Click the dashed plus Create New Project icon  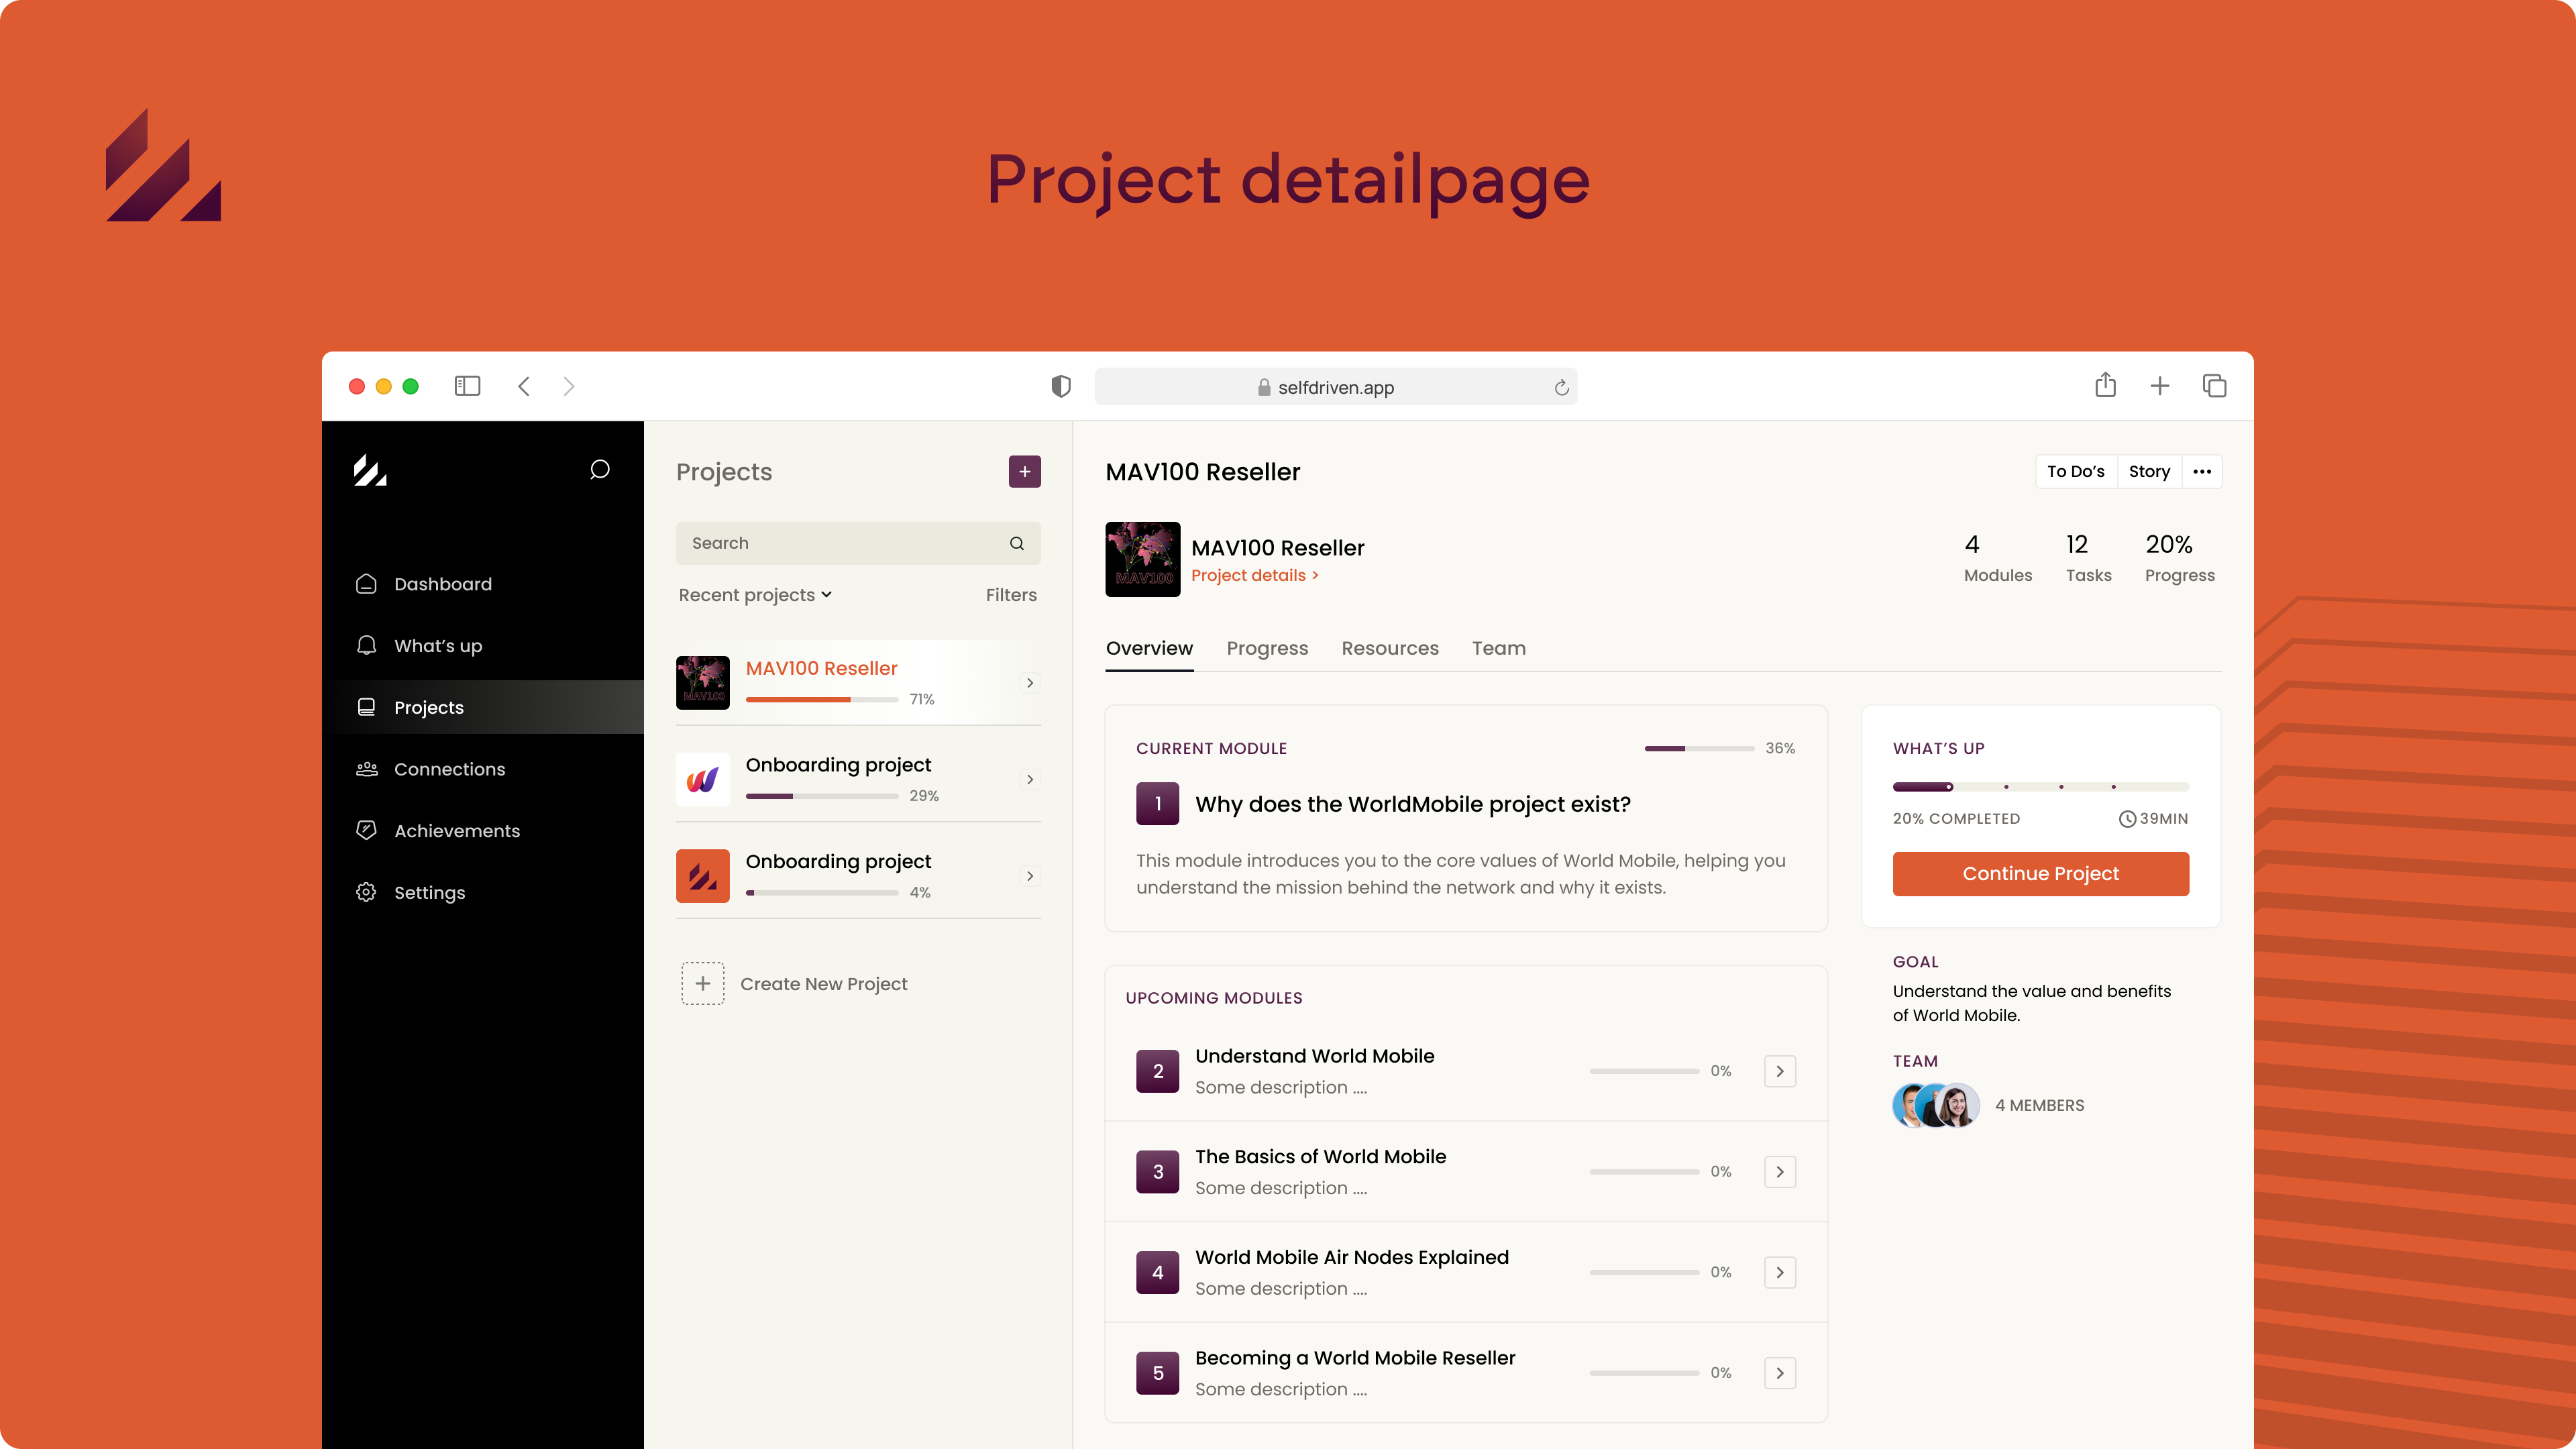point(703,984)
